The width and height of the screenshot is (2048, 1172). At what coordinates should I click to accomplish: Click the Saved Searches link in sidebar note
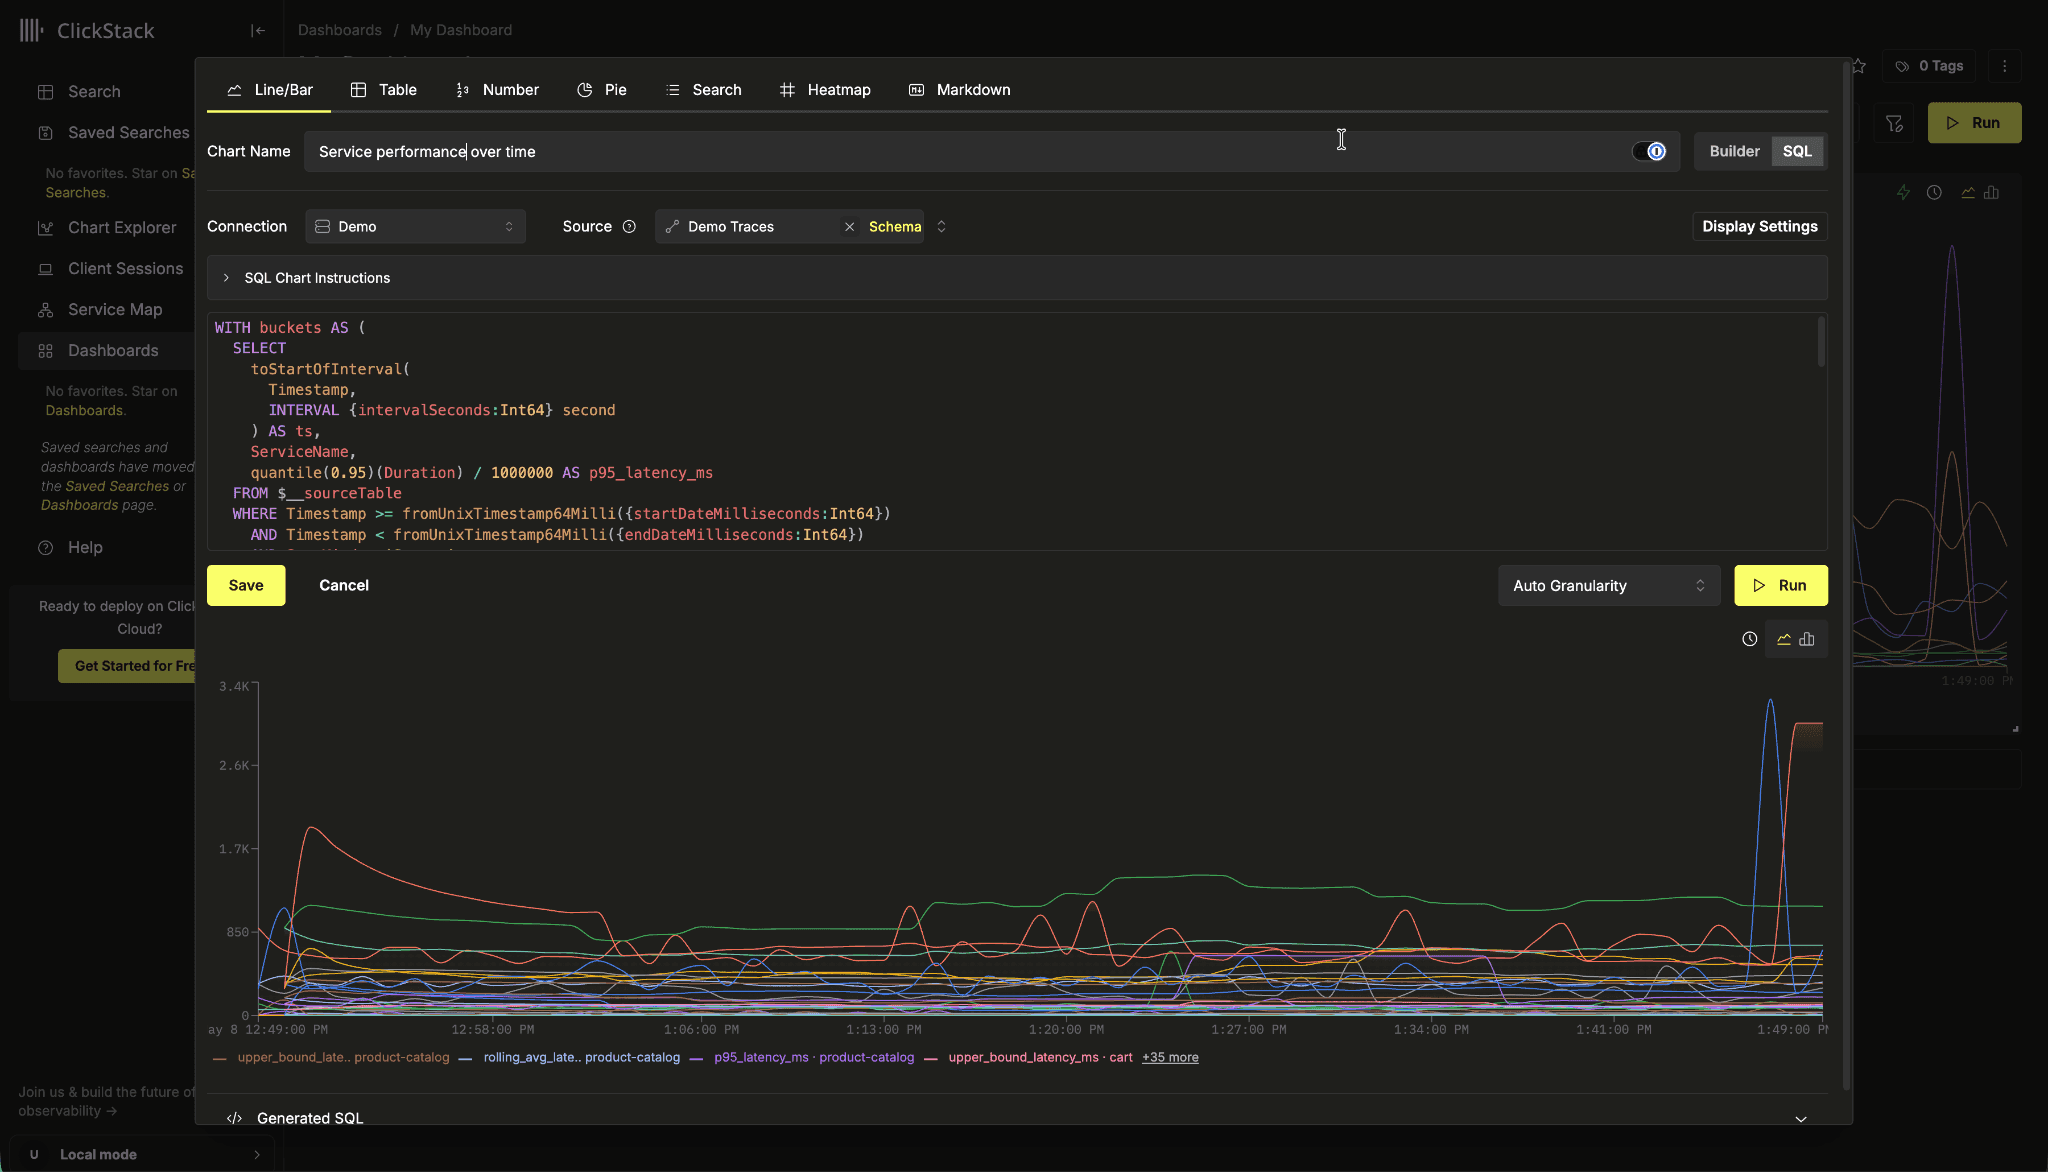[117, 487]
